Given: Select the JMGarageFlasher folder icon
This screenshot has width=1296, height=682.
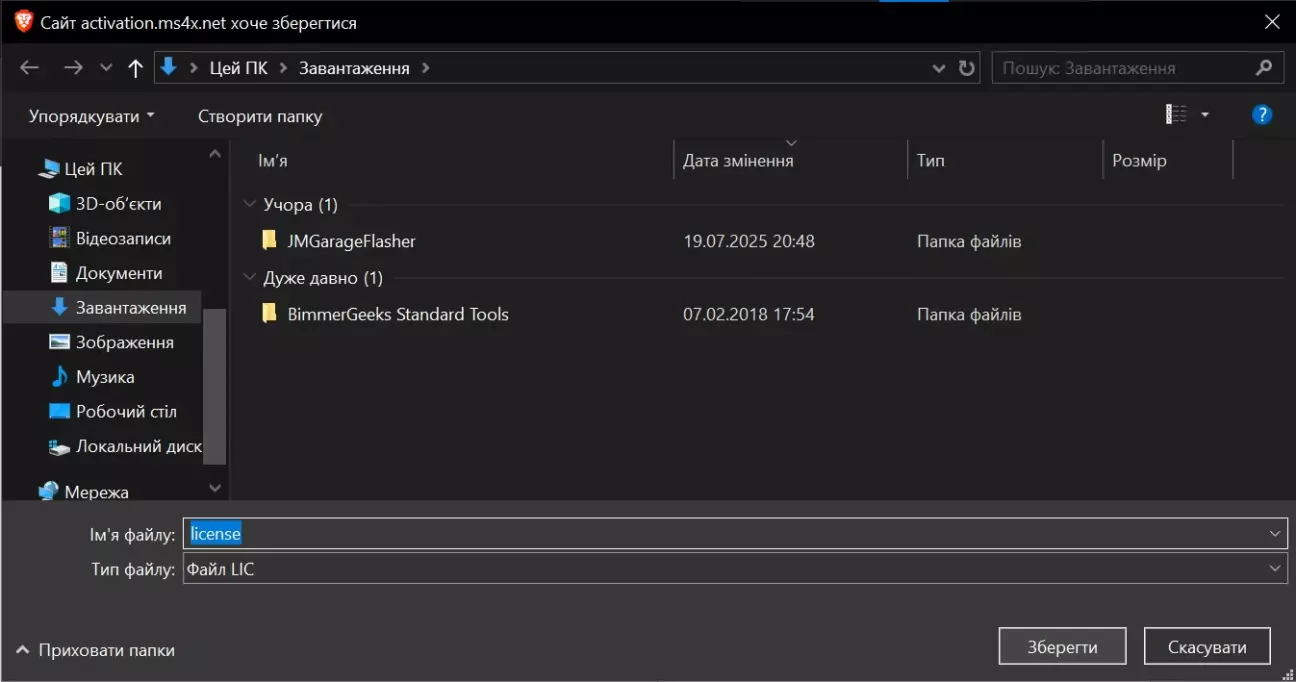Looking at the screenshot, I should [268, 241].
